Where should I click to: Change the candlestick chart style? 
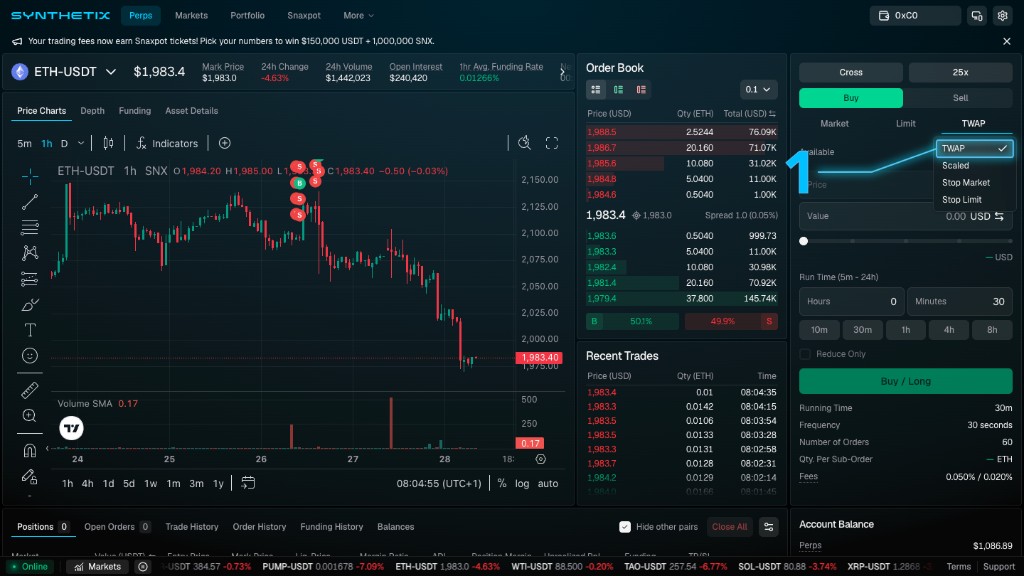108,143
